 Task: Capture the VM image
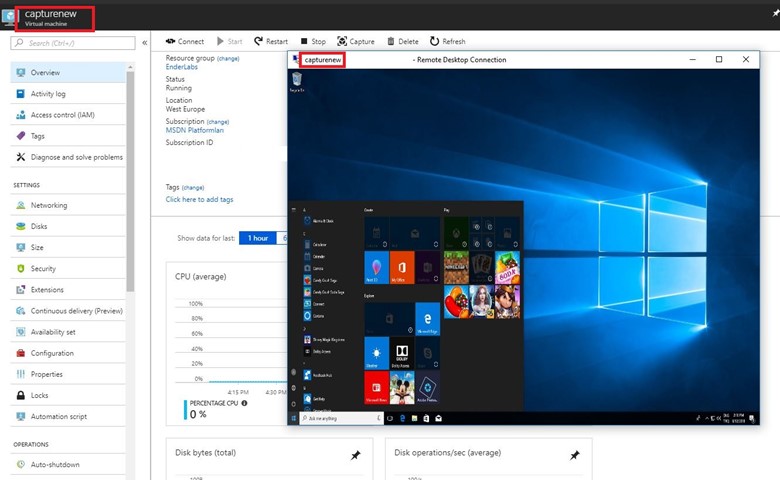[x=356, y=42]
